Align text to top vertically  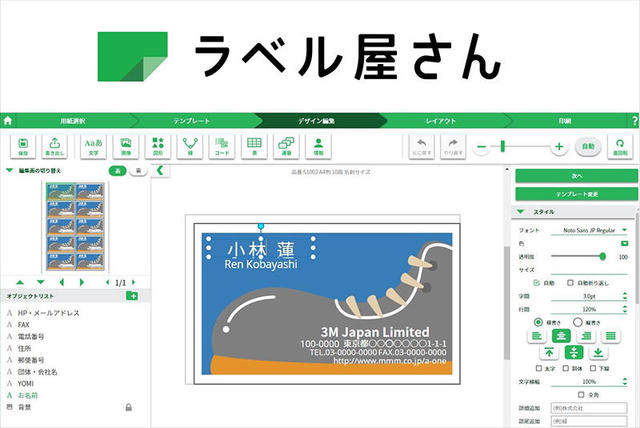point(549,353)
